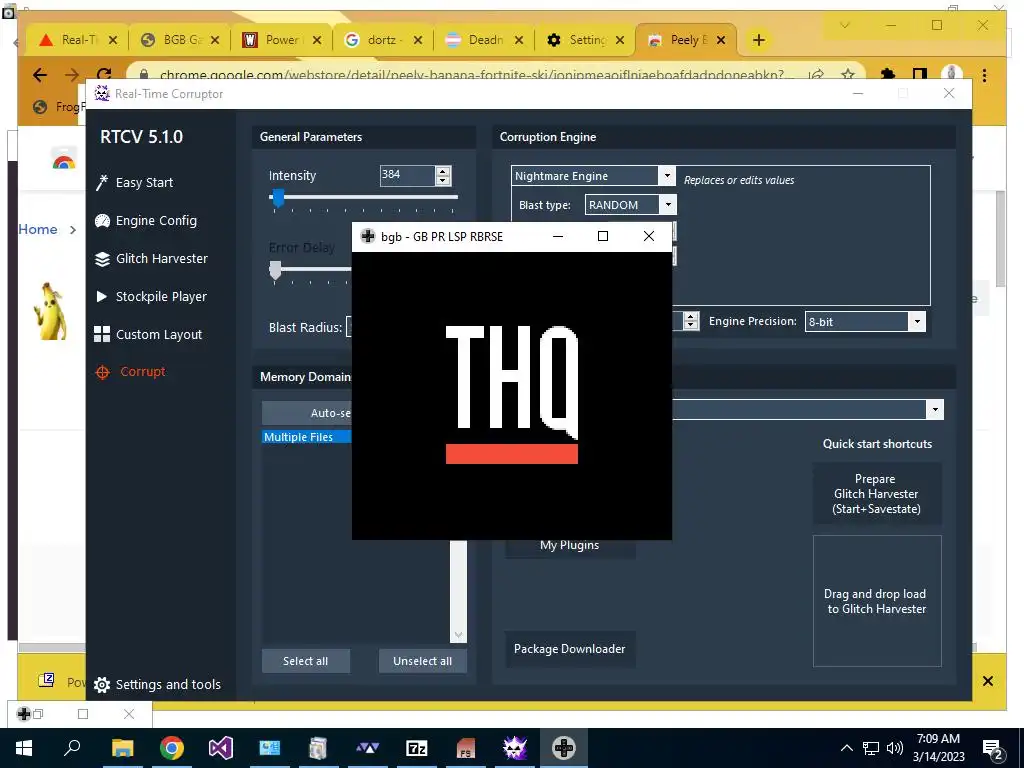Open Chrome extensions puzzle icon
Image resolution: width=1024 pixels, height=768 pixels.
(x=888, y=74)
